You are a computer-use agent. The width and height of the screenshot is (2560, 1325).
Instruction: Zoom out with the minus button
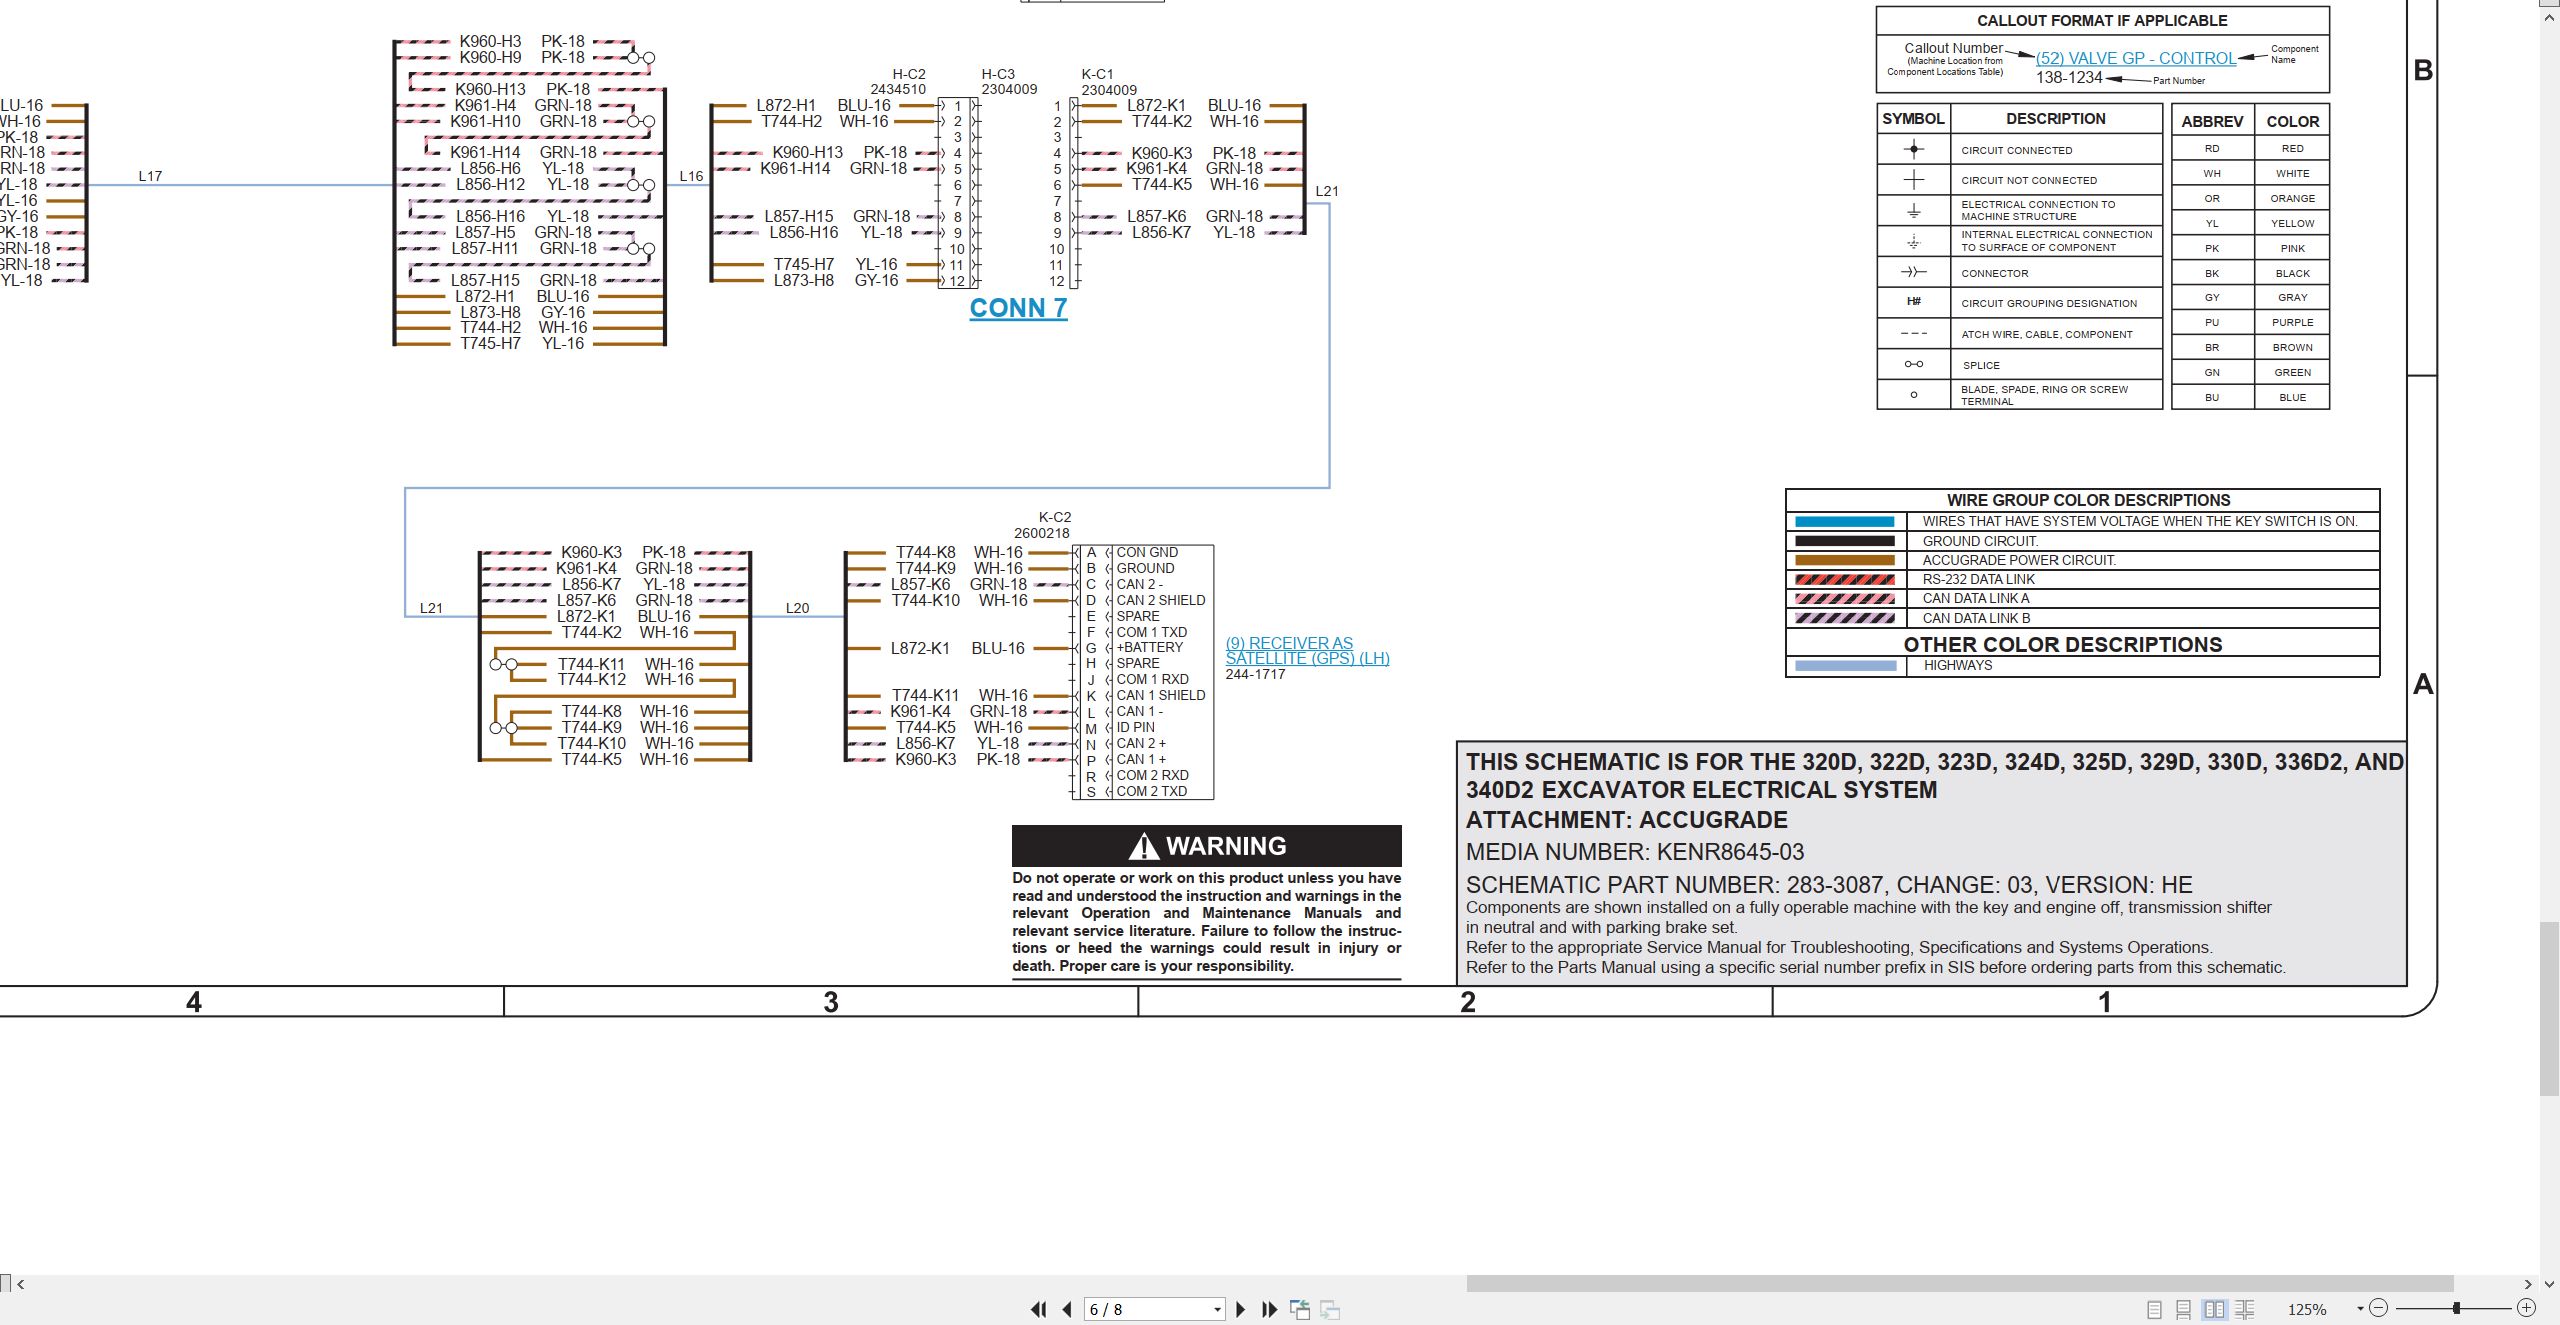(2379, 1308)
